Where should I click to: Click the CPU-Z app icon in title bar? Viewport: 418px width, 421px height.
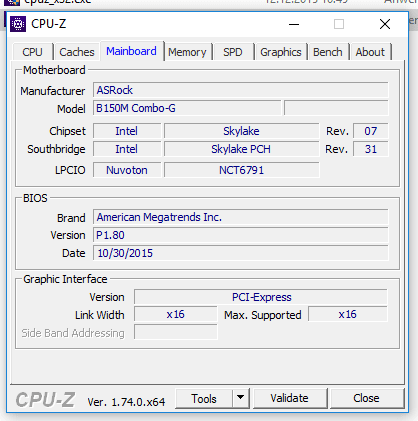[x=18, y=24]
